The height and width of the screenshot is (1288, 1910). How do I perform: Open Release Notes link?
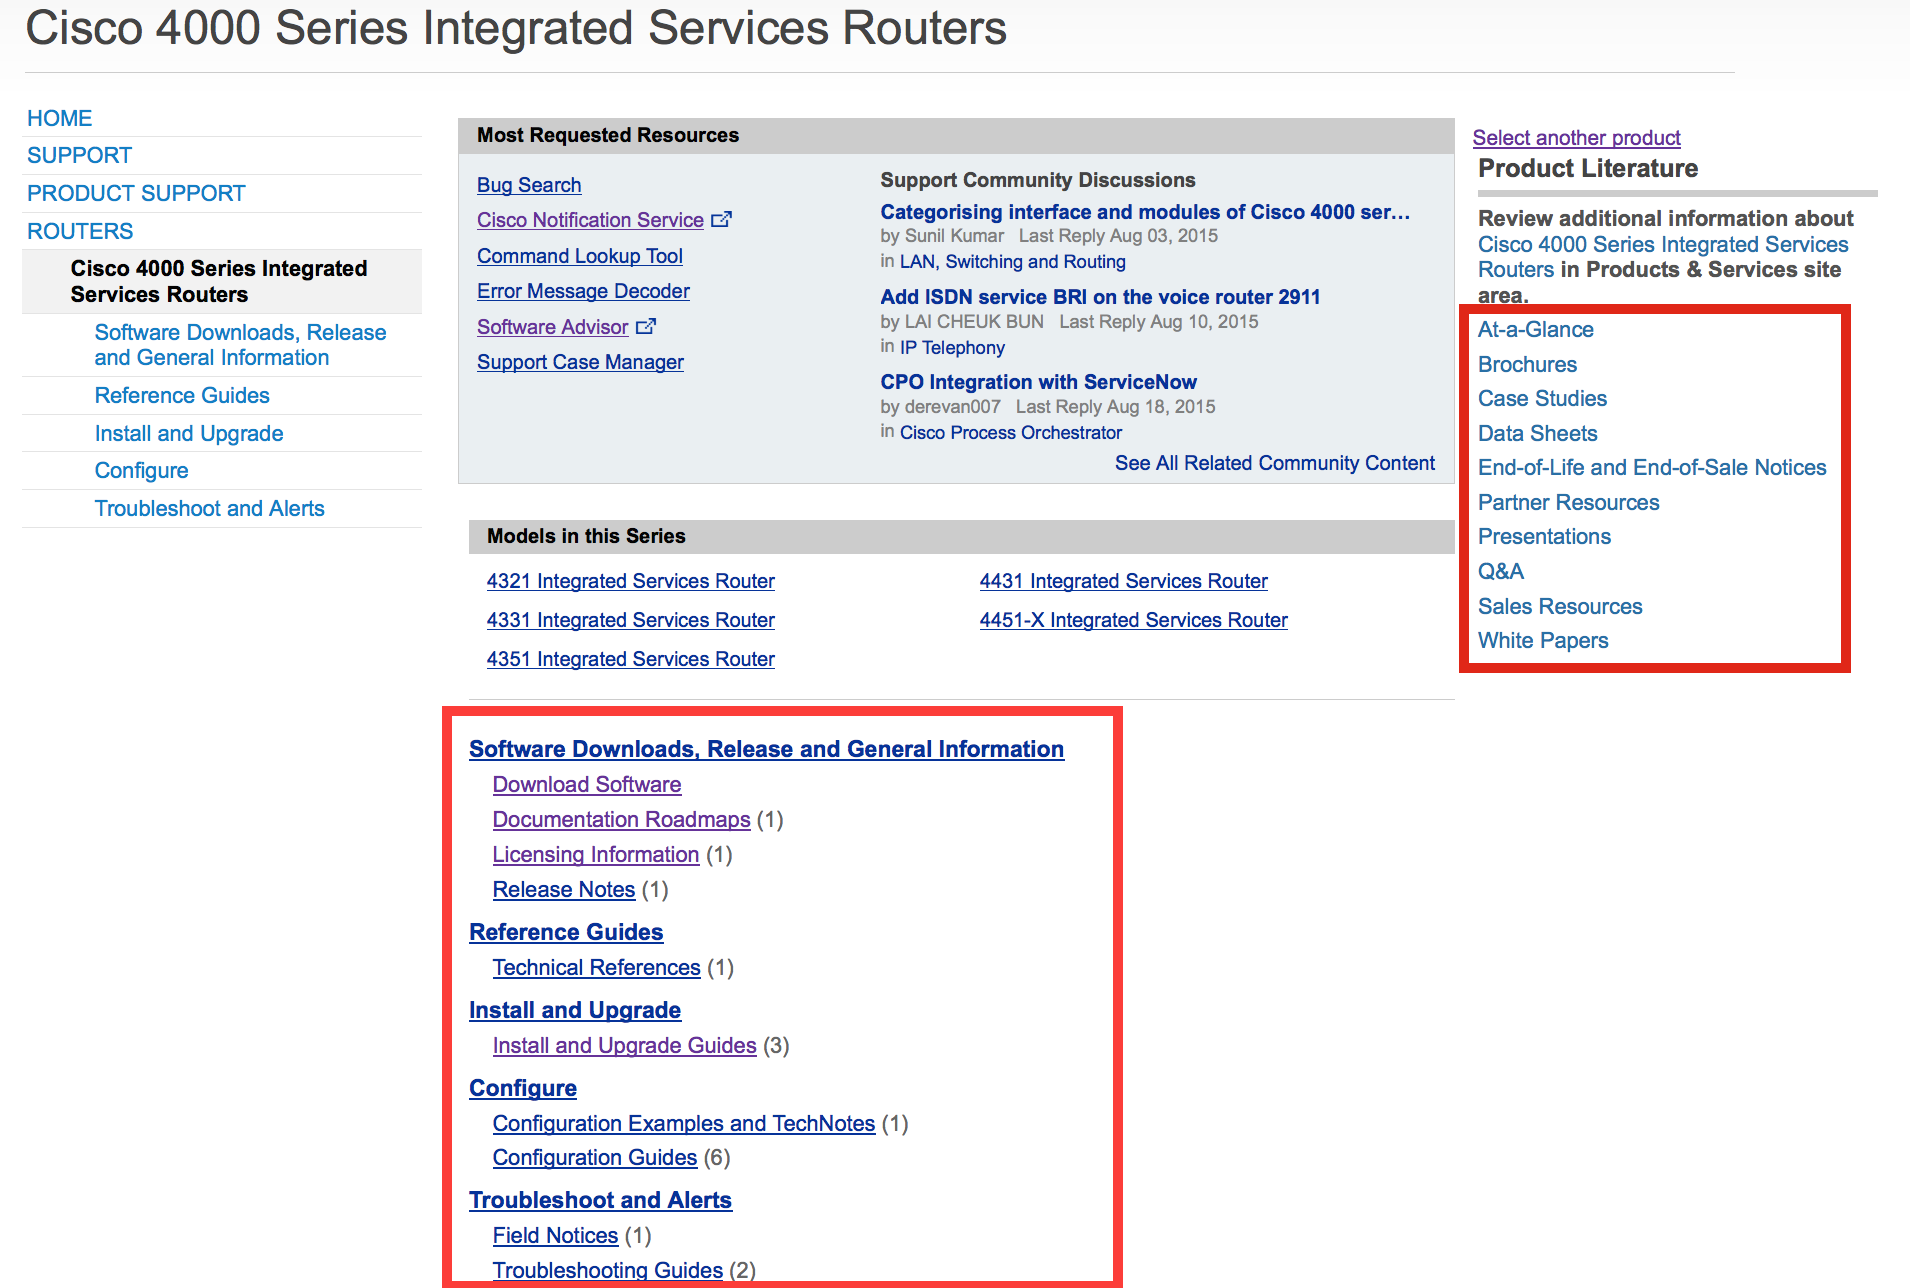point(563,890)
